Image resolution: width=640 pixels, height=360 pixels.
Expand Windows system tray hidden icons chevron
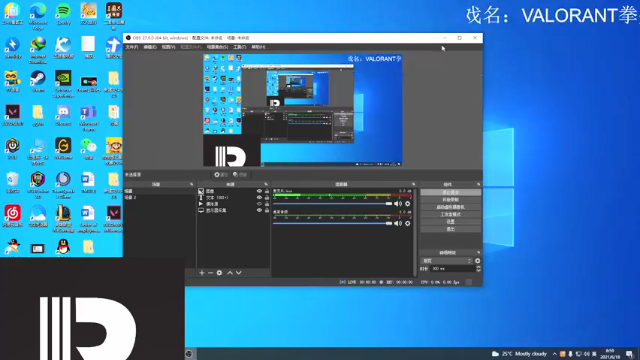[554, 354]
